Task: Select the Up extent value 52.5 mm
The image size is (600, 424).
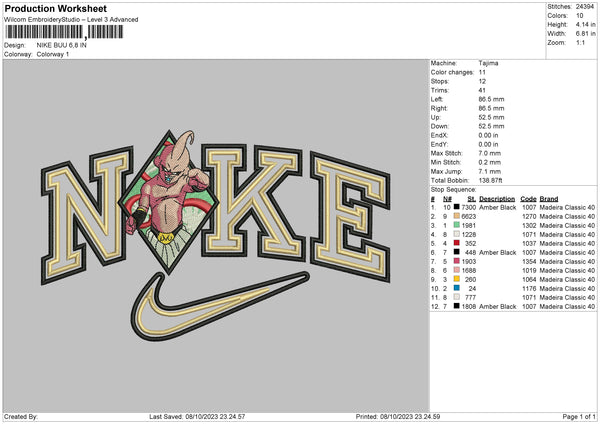Action: point(491,117)
